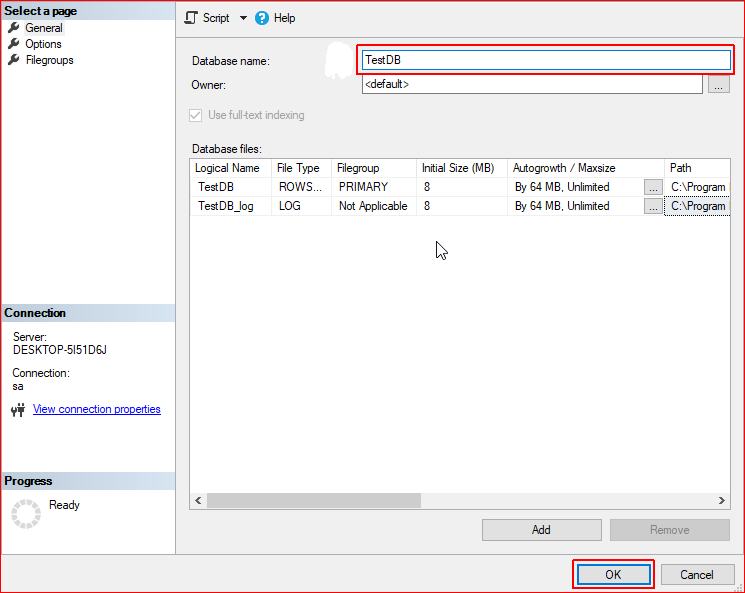The width and height of the screenshot is (745, 593).
Task: Select the Filegroups page wrench icon
Action: [x=14, y=60]
